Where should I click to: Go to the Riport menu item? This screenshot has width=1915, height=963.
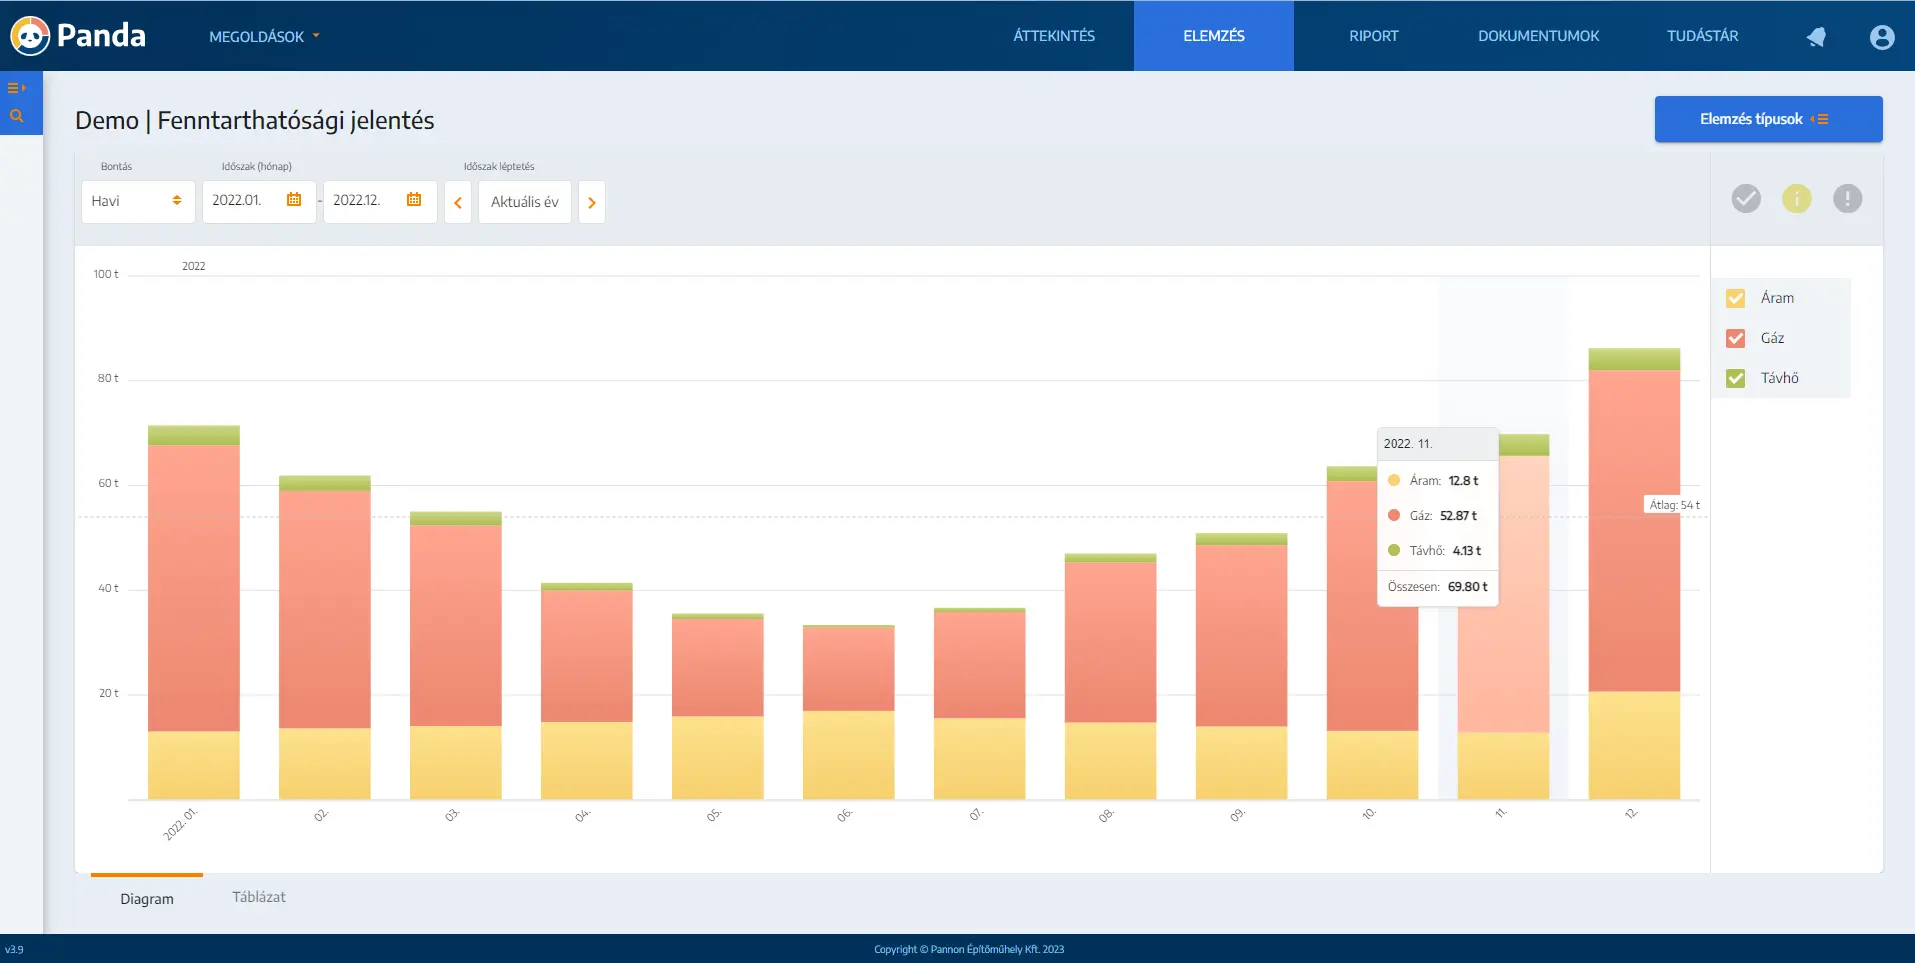(1373, 36)
